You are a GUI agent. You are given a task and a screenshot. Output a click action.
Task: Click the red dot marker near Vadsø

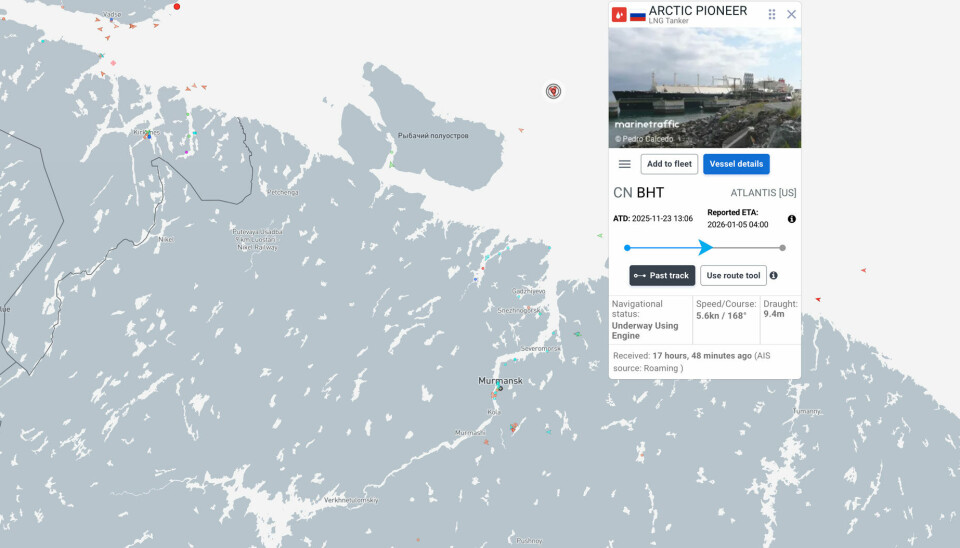[x=177, y=7]
